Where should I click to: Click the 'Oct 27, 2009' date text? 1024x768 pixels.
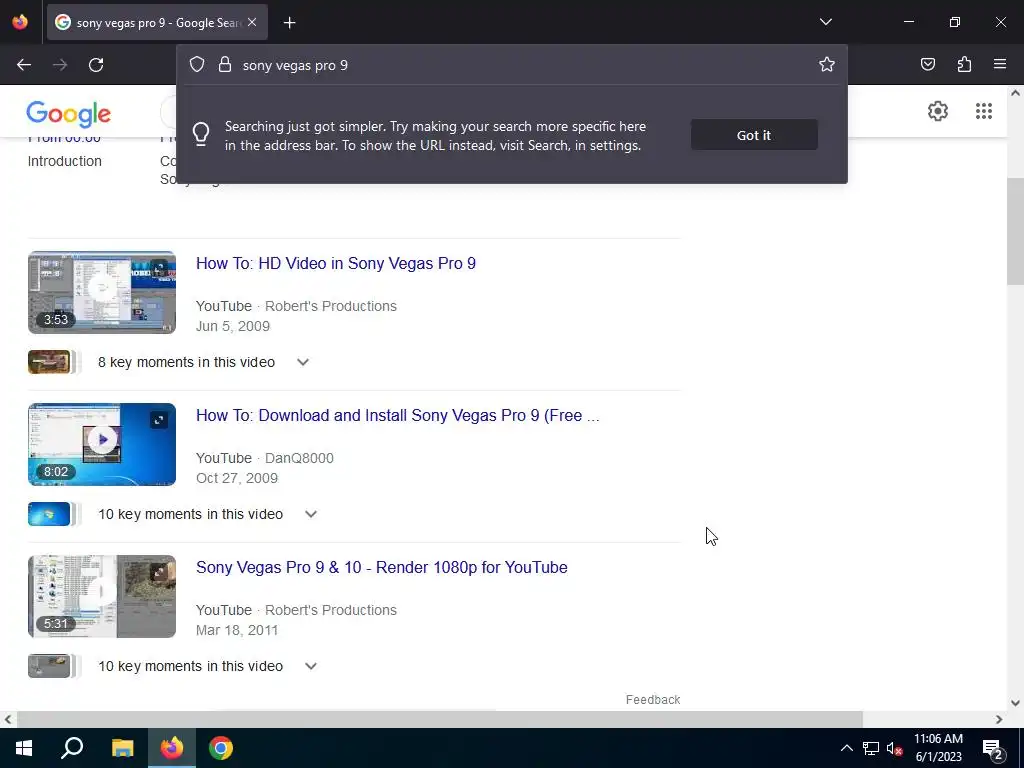237,478
